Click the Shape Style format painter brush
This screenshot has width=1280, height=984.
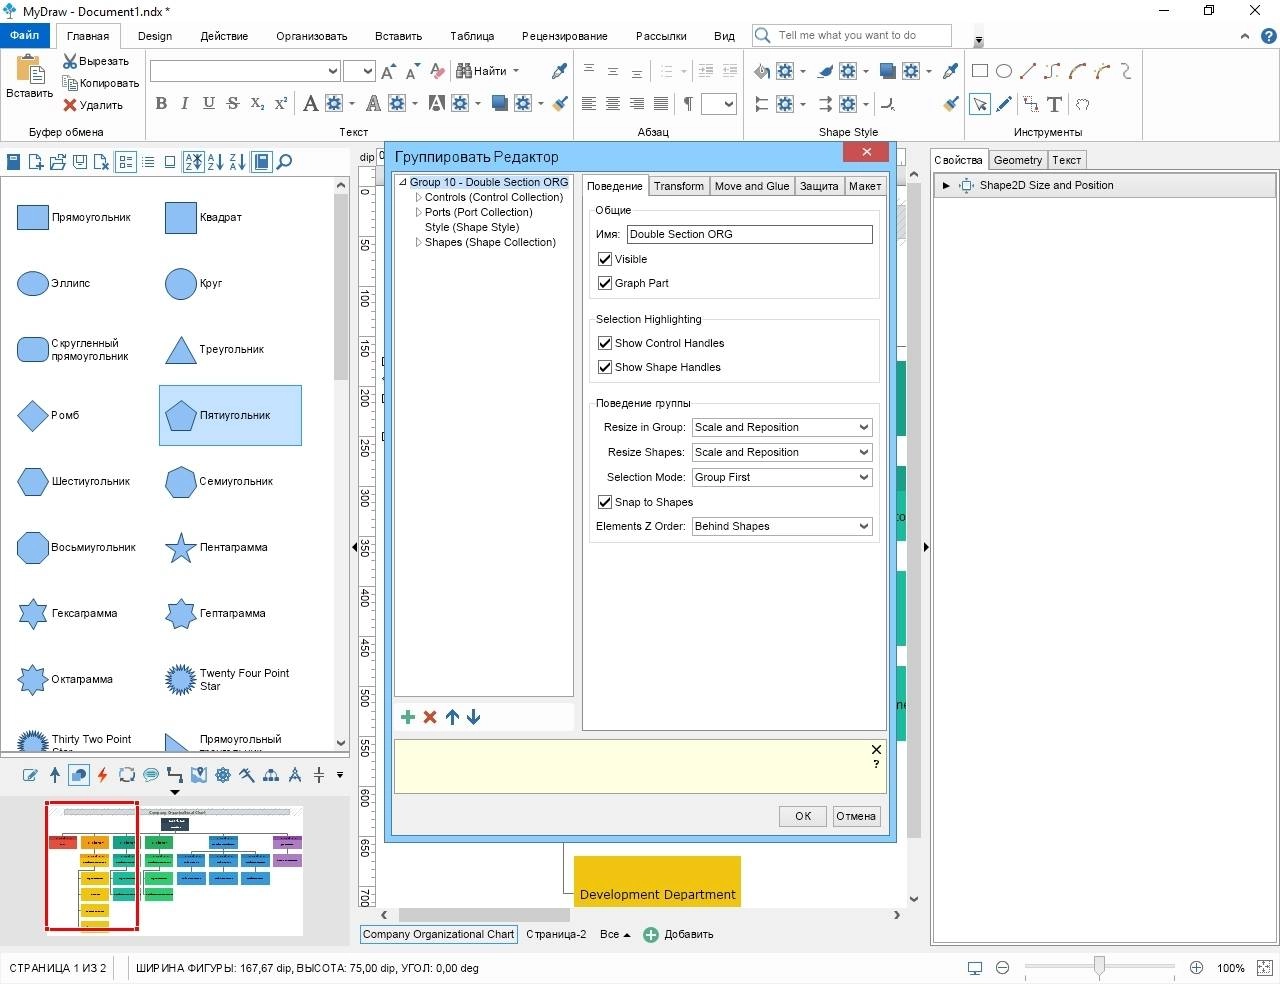[x=951, y=103]
